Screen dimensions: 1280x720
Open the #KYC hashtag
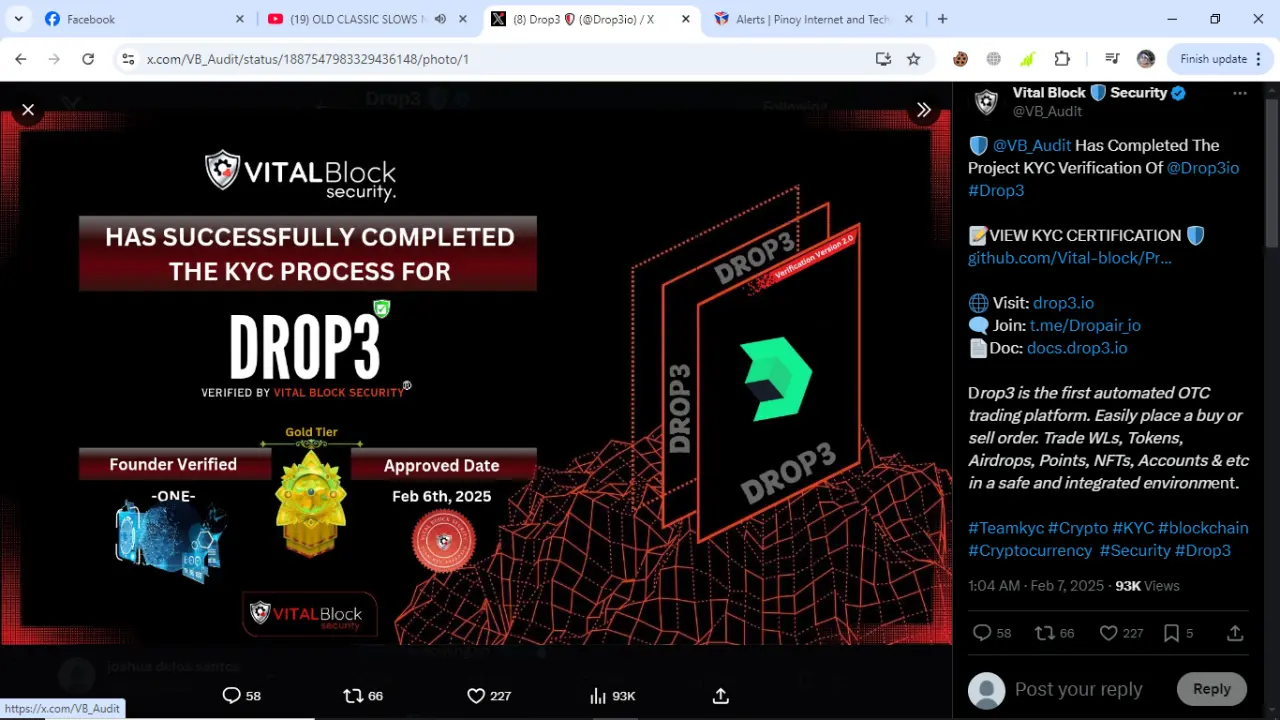(x=1133, y=528)
